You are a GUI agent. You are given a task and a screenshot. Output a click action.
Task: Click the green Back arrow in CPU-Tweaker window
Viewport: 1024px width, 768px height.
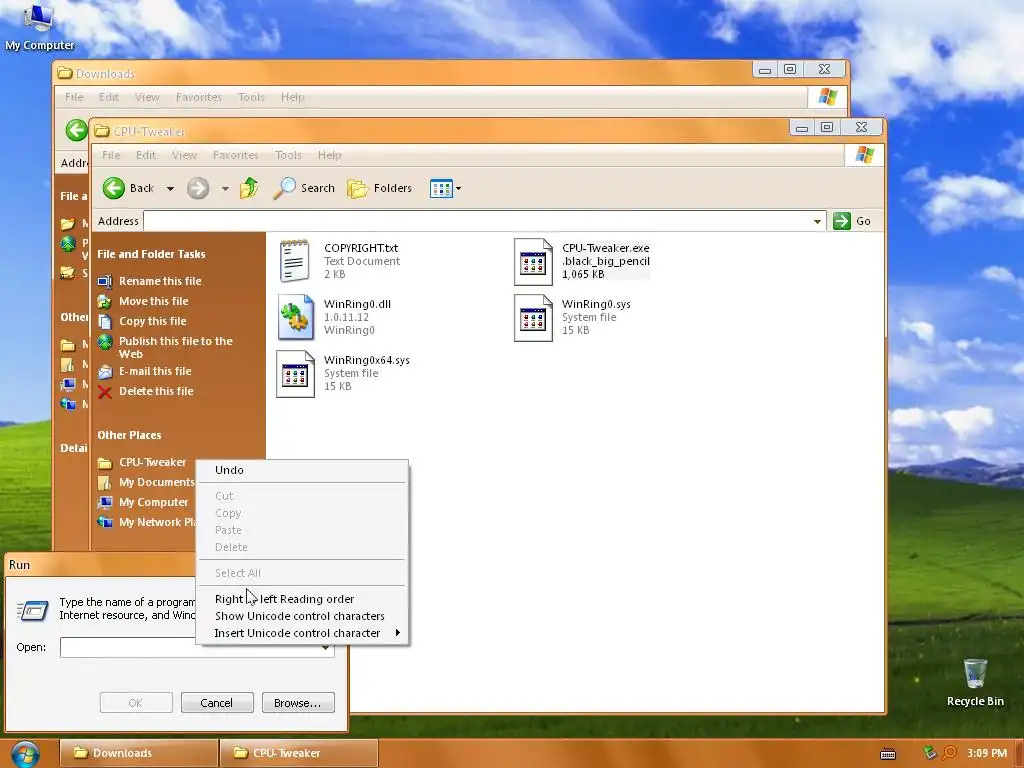point(114,188)
